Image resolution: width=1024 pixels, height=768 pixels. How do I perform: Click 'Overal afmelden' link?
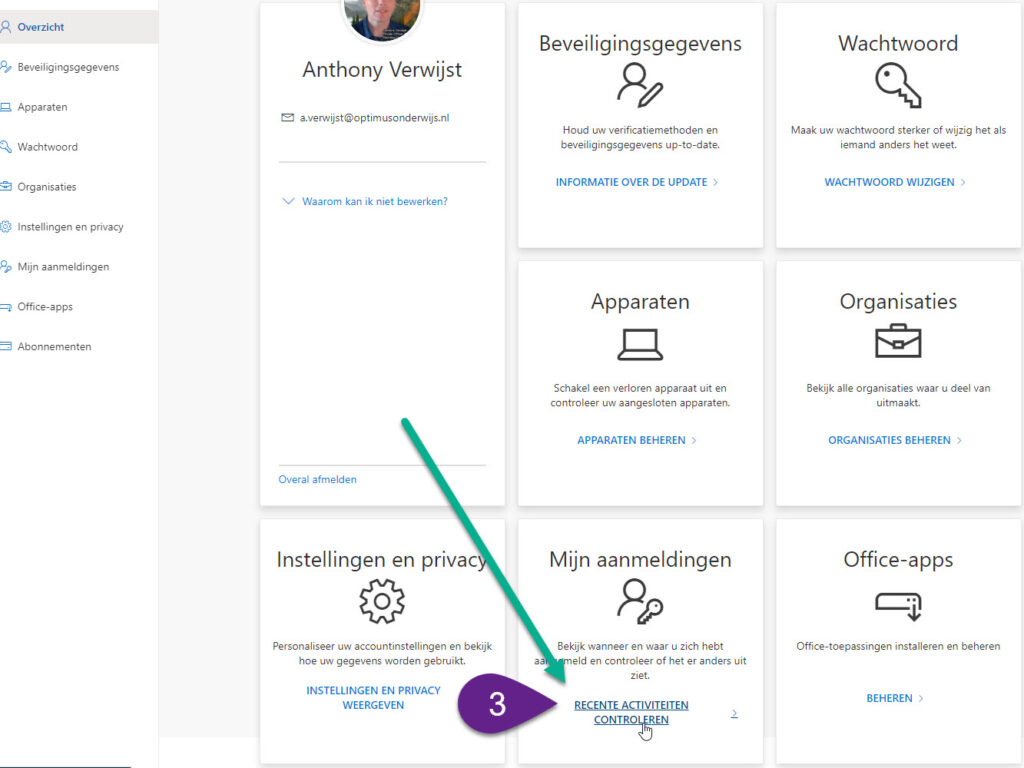click(317, 479)
